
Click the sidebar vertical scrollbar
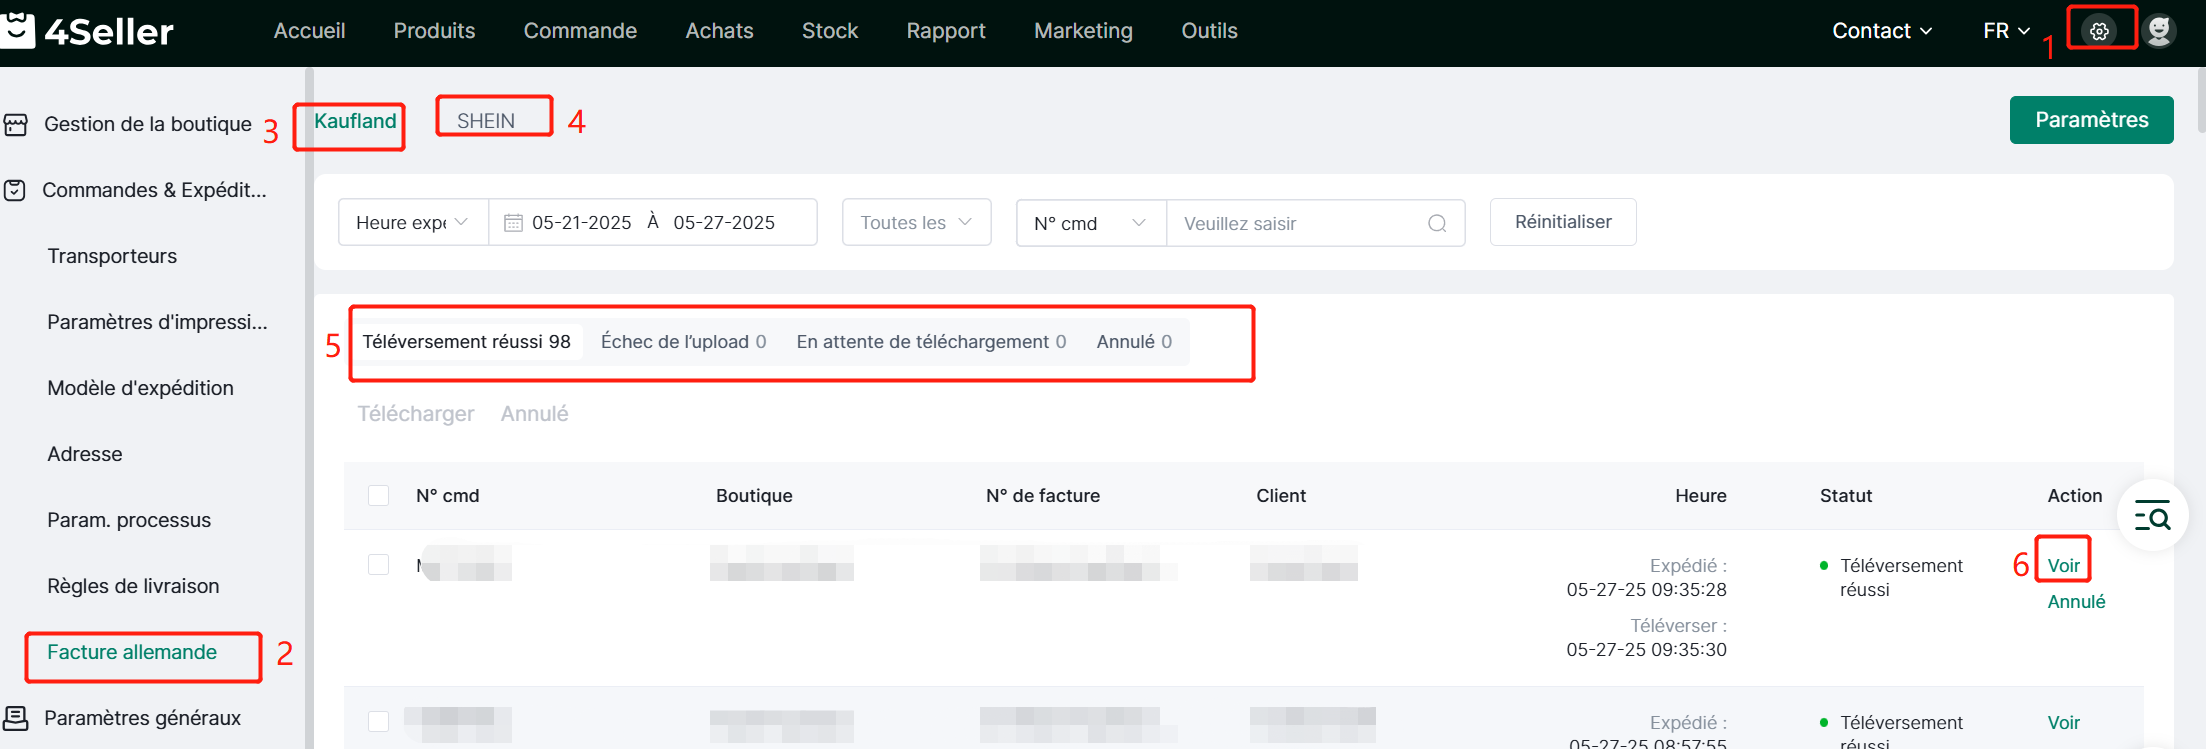click(309, 408)
